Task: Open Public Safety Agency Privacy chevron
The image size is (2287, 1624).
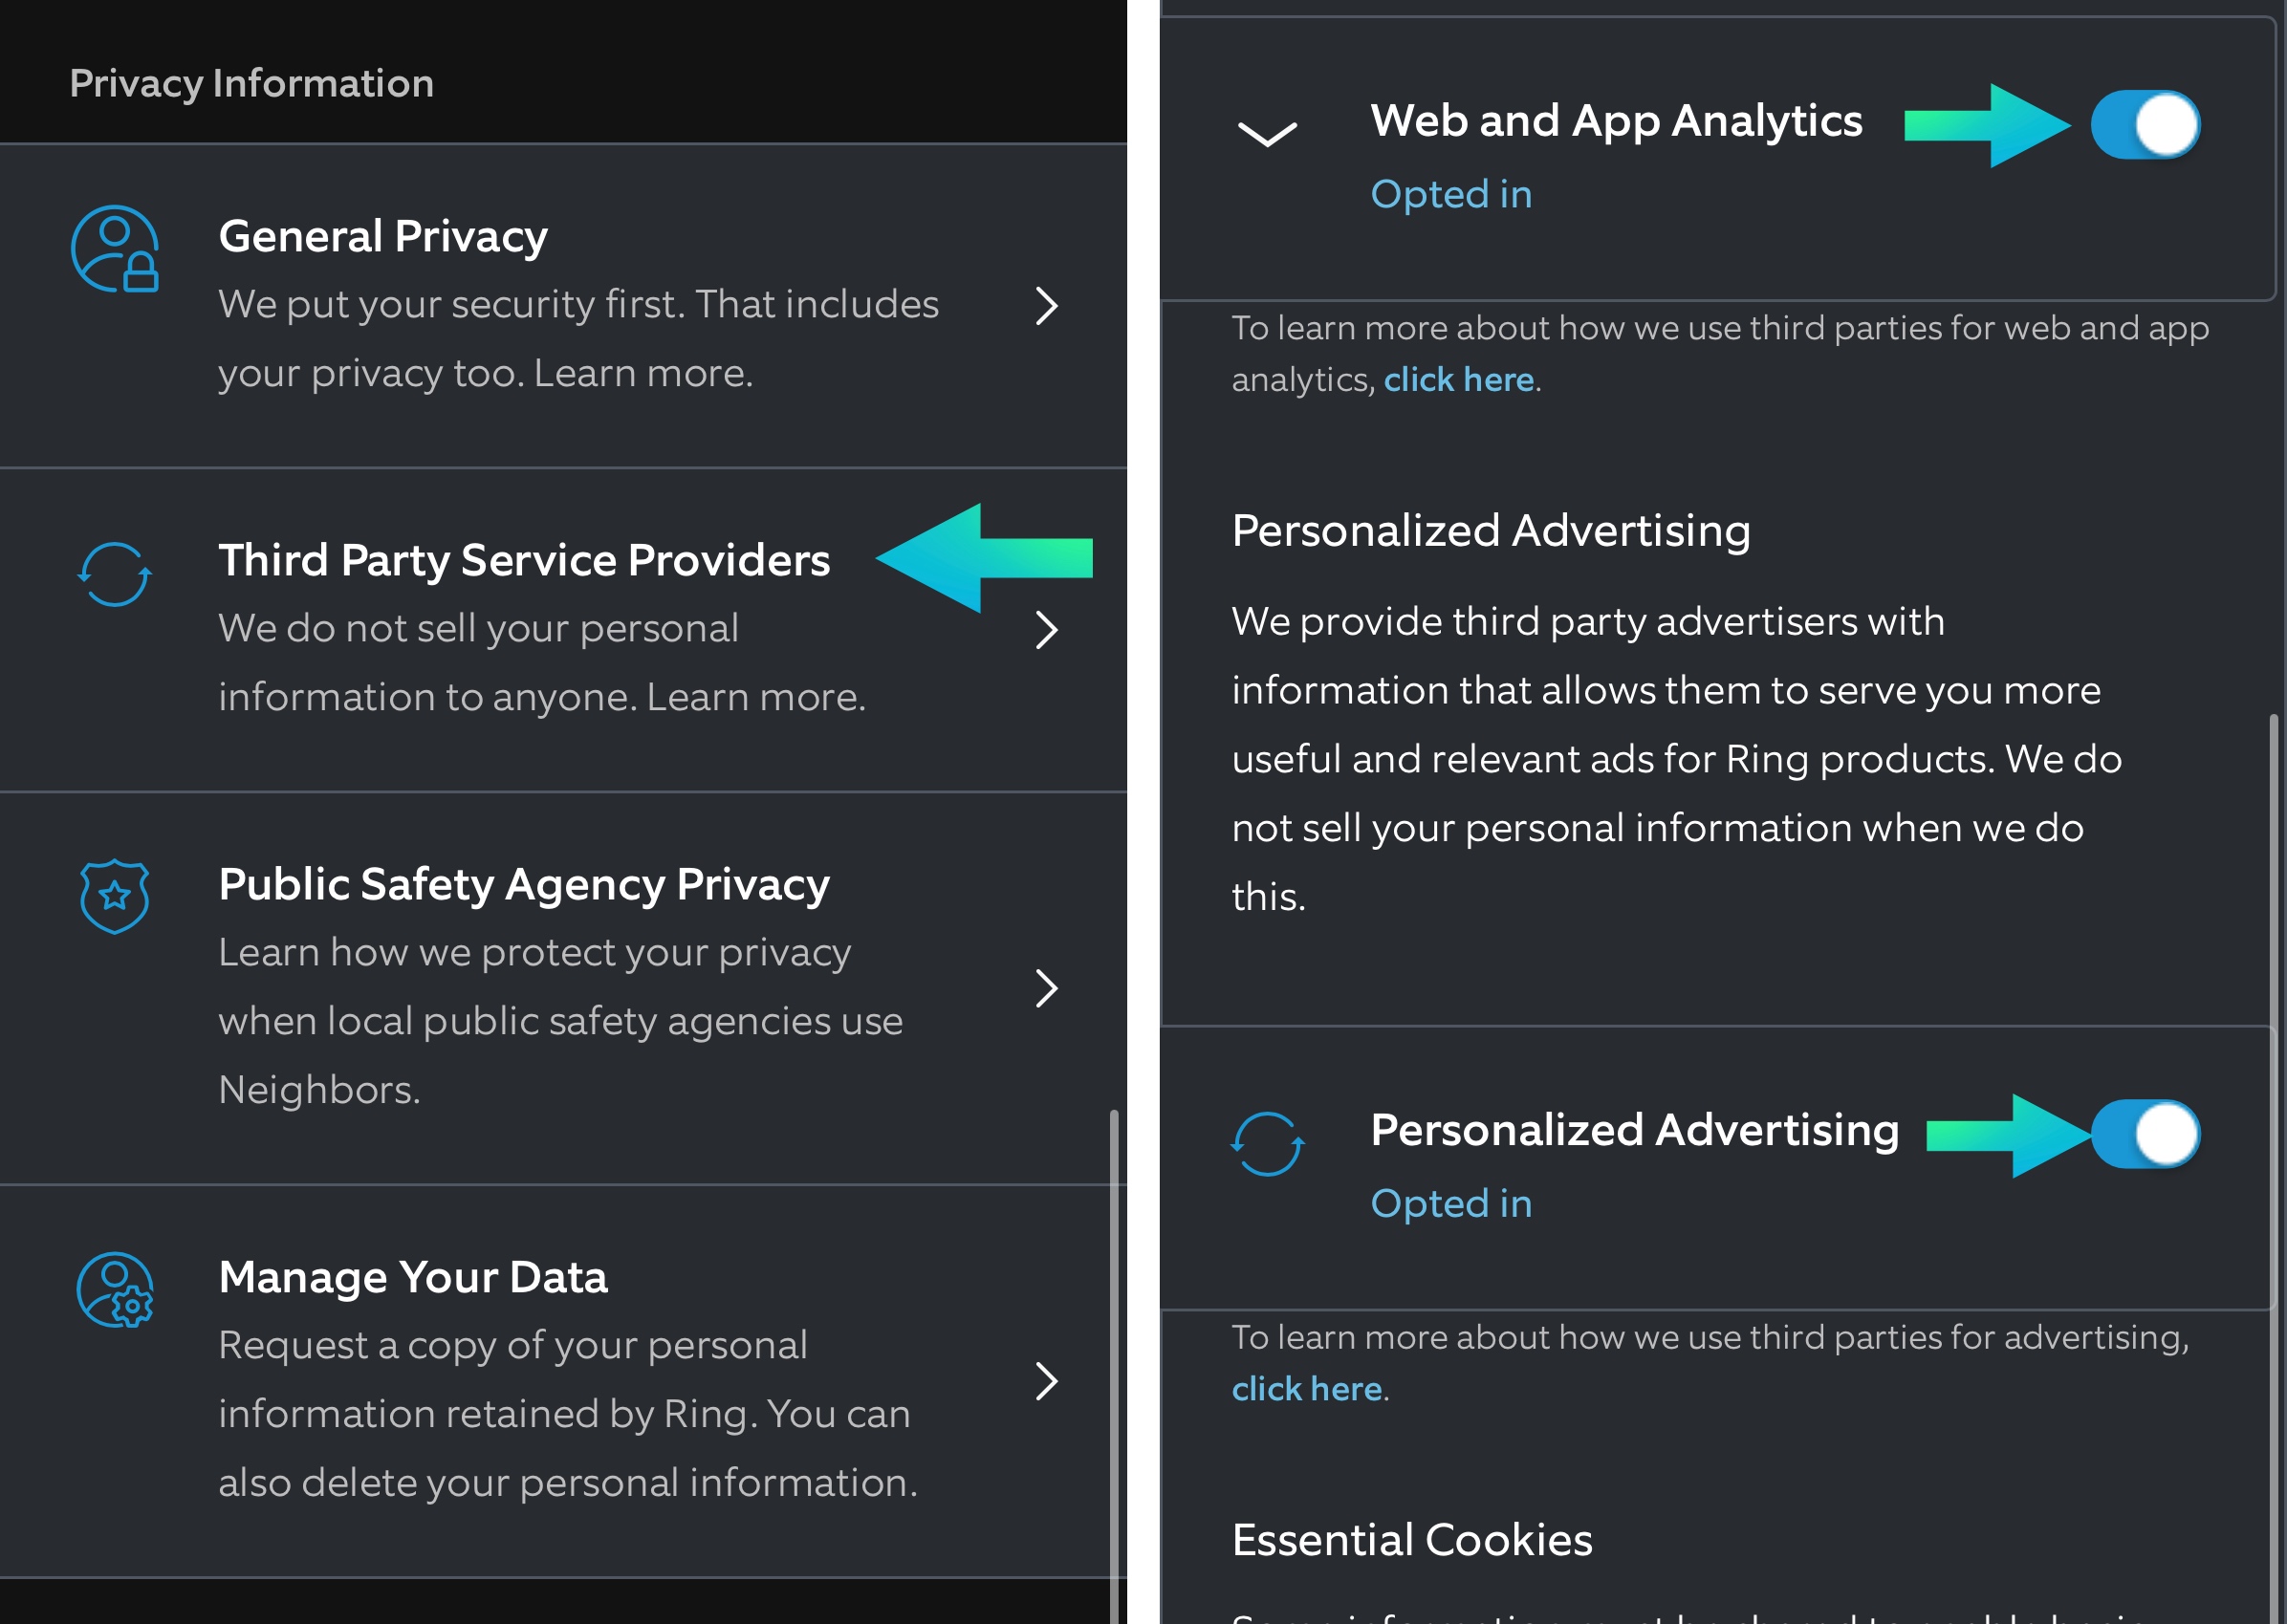Action: pos(1046,988)
